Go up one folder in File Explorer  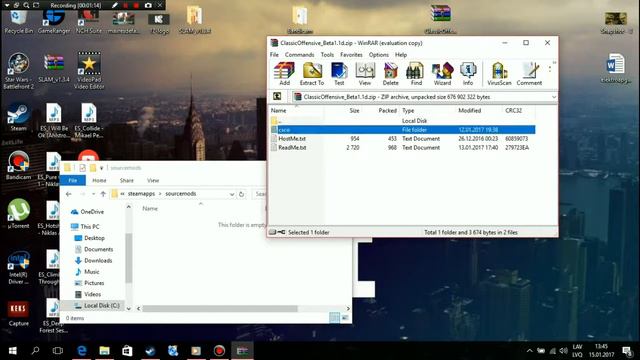pyautogui.click(x=103, y=194)
